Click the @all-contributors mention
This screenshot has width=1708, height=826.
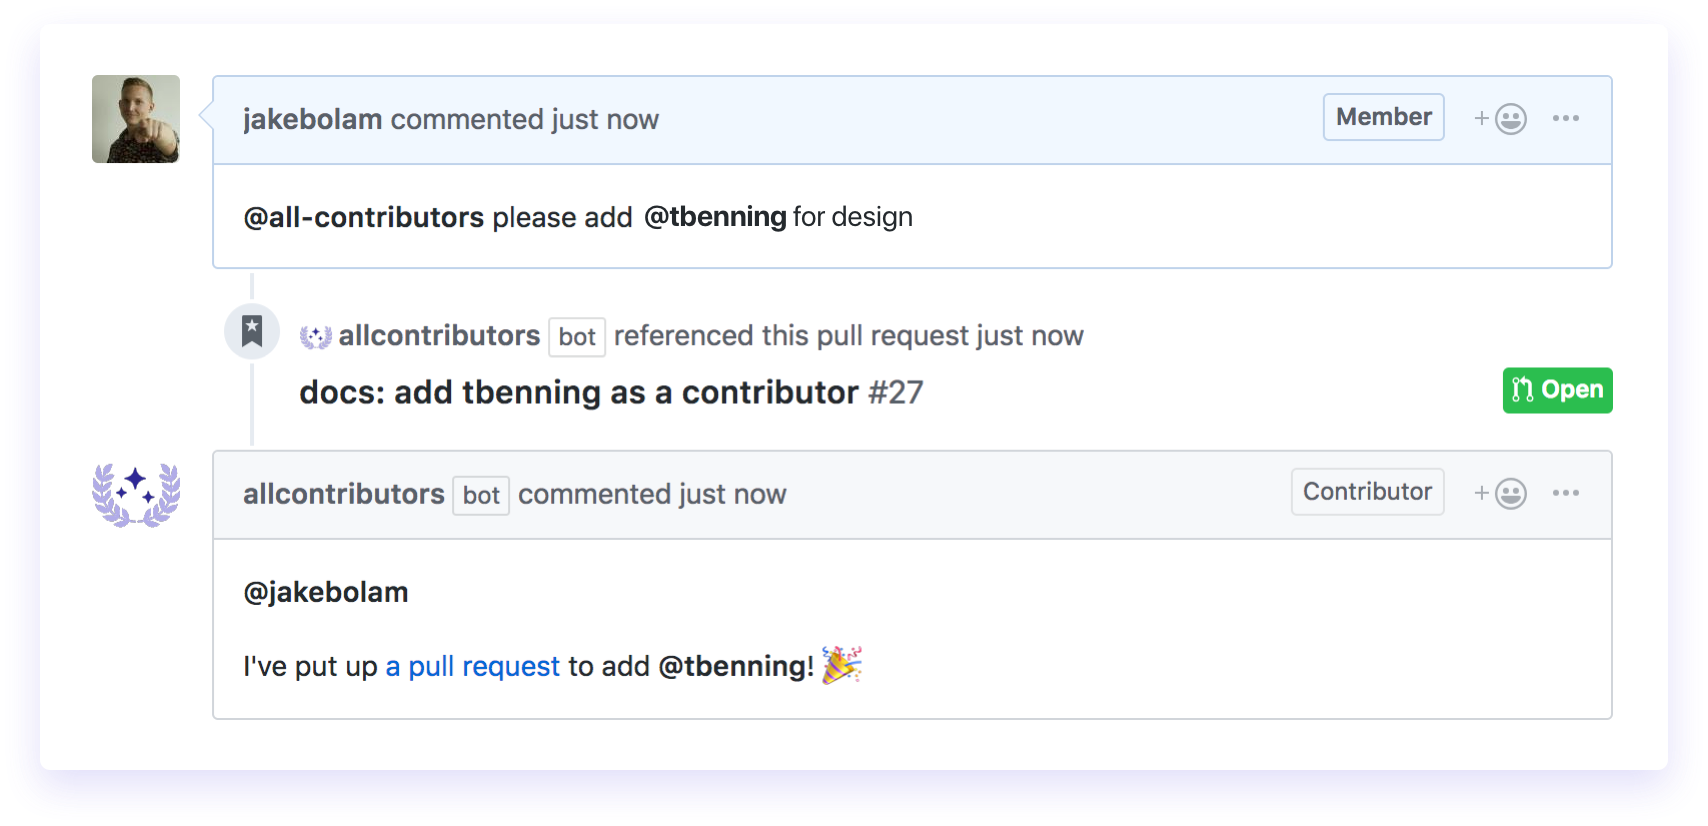pyautogui.click(x=362, y=216)
